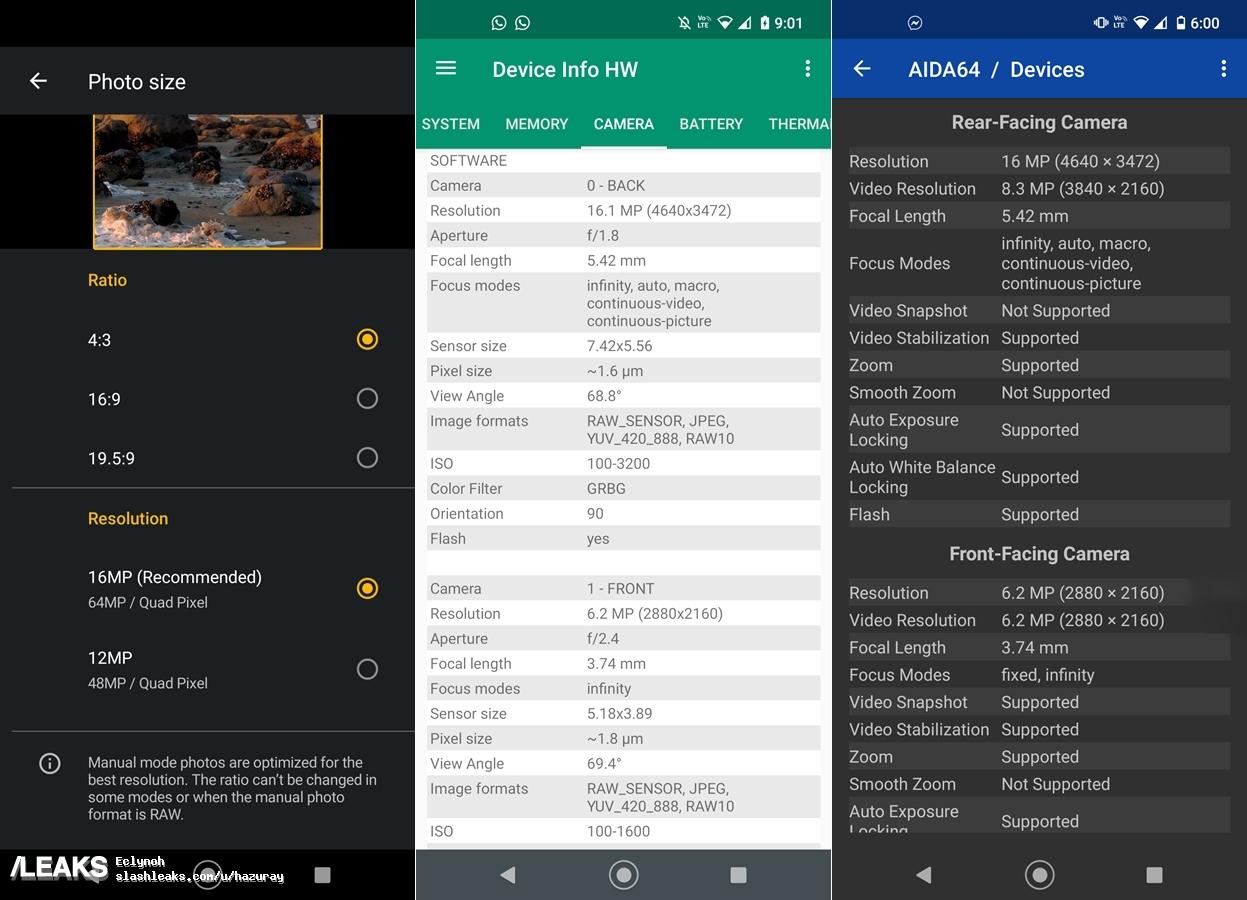
Task: Tap the 8.3 MP (3840 × 2160) value
Action: (x=1083, y=189)
